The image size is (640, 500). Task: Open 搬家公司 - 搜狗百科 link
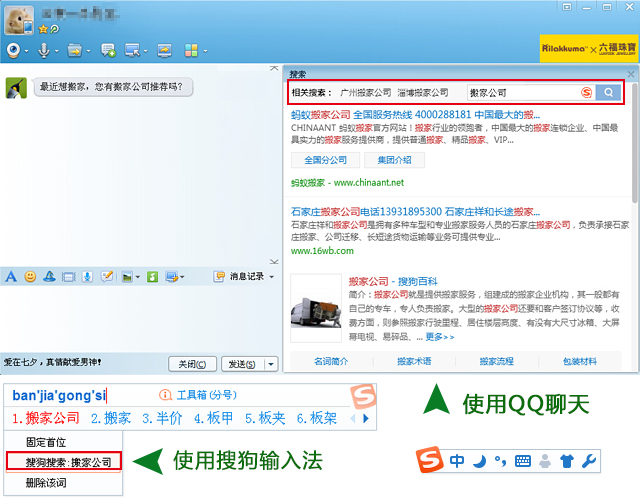(393, 281)
